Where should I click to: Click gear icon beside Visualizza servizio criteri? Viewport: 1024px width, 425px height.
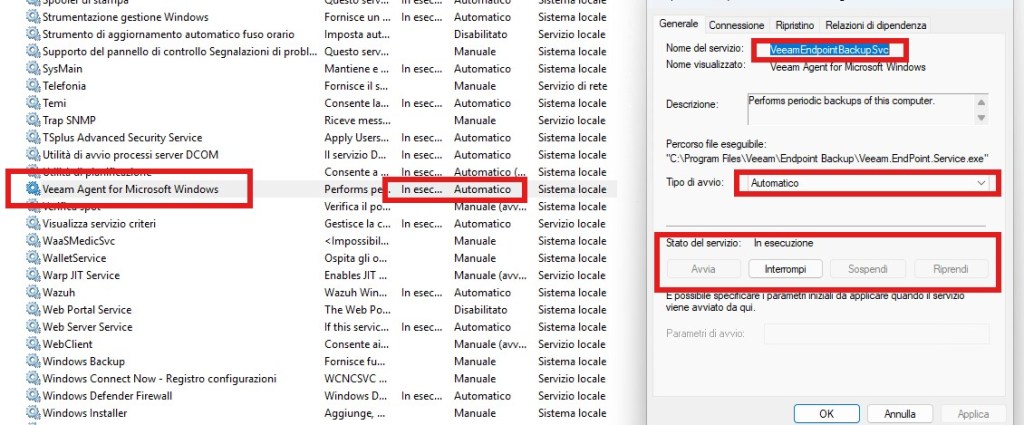[33, 223]
